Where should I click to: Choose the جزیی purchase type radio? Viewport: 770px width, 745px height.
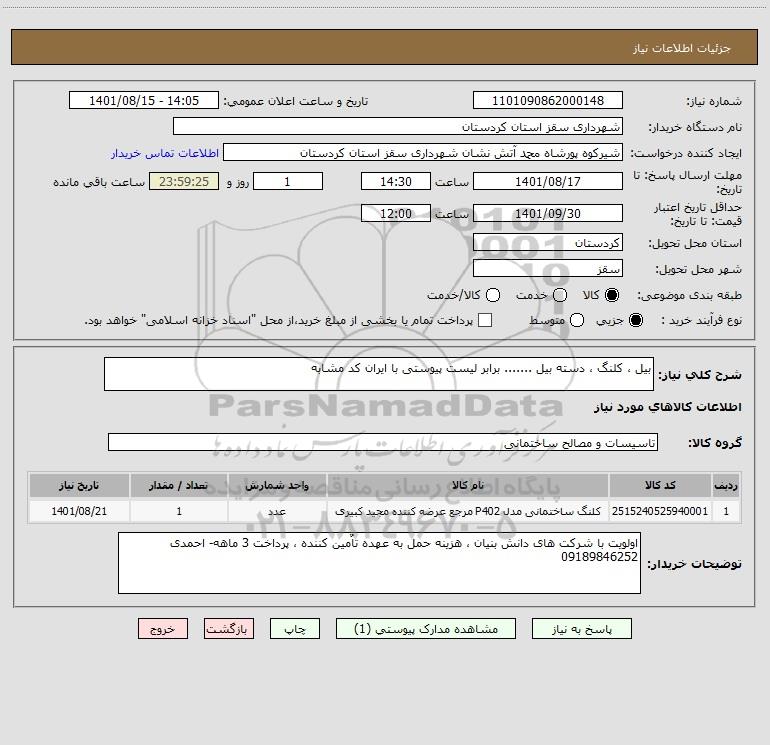click(636, 320)
